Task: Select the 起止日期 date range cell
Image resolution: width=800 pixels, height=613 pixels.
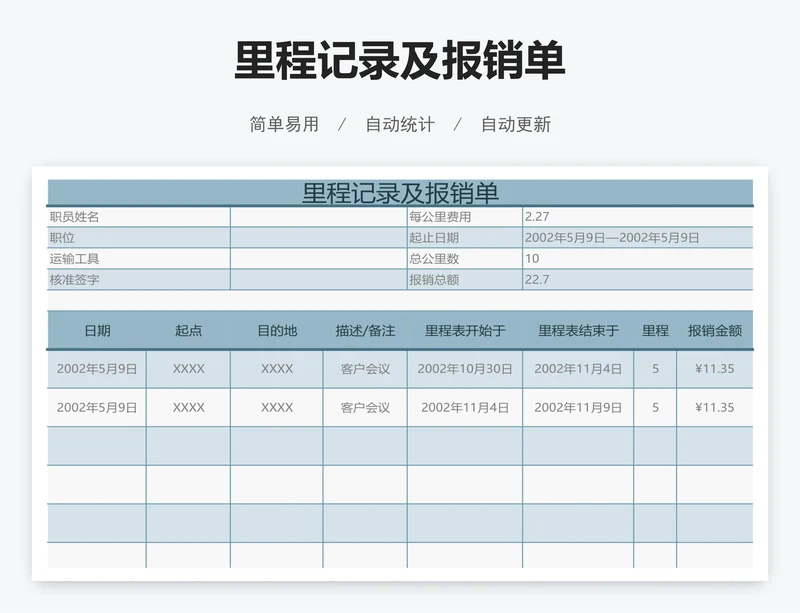Action: (637, 238)
